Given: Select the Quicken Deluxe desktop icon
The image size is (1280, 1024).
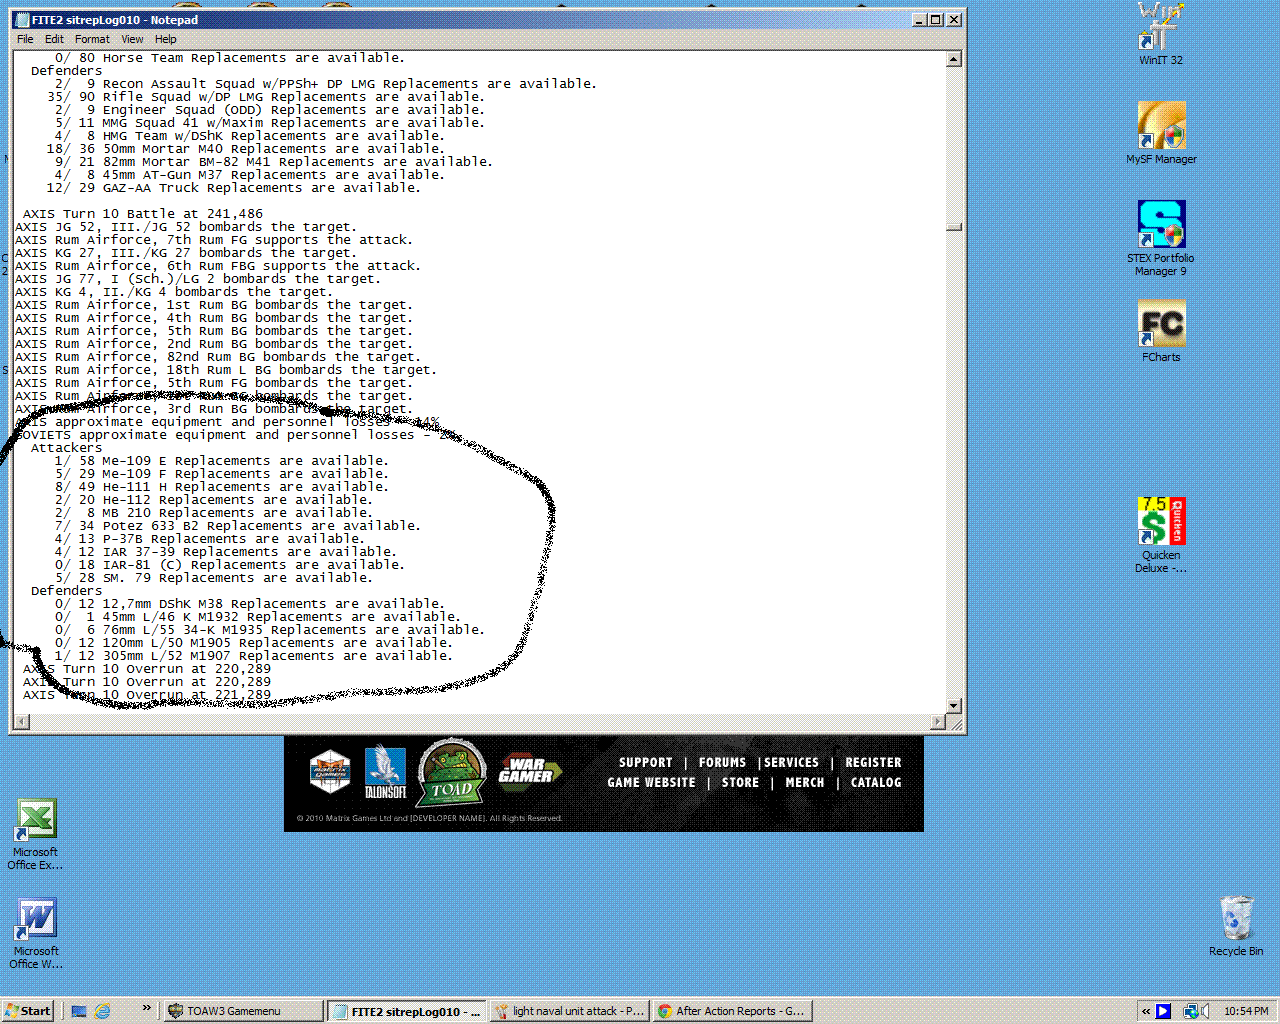Looking at the screenshot, I should [x=1161, y=535].
